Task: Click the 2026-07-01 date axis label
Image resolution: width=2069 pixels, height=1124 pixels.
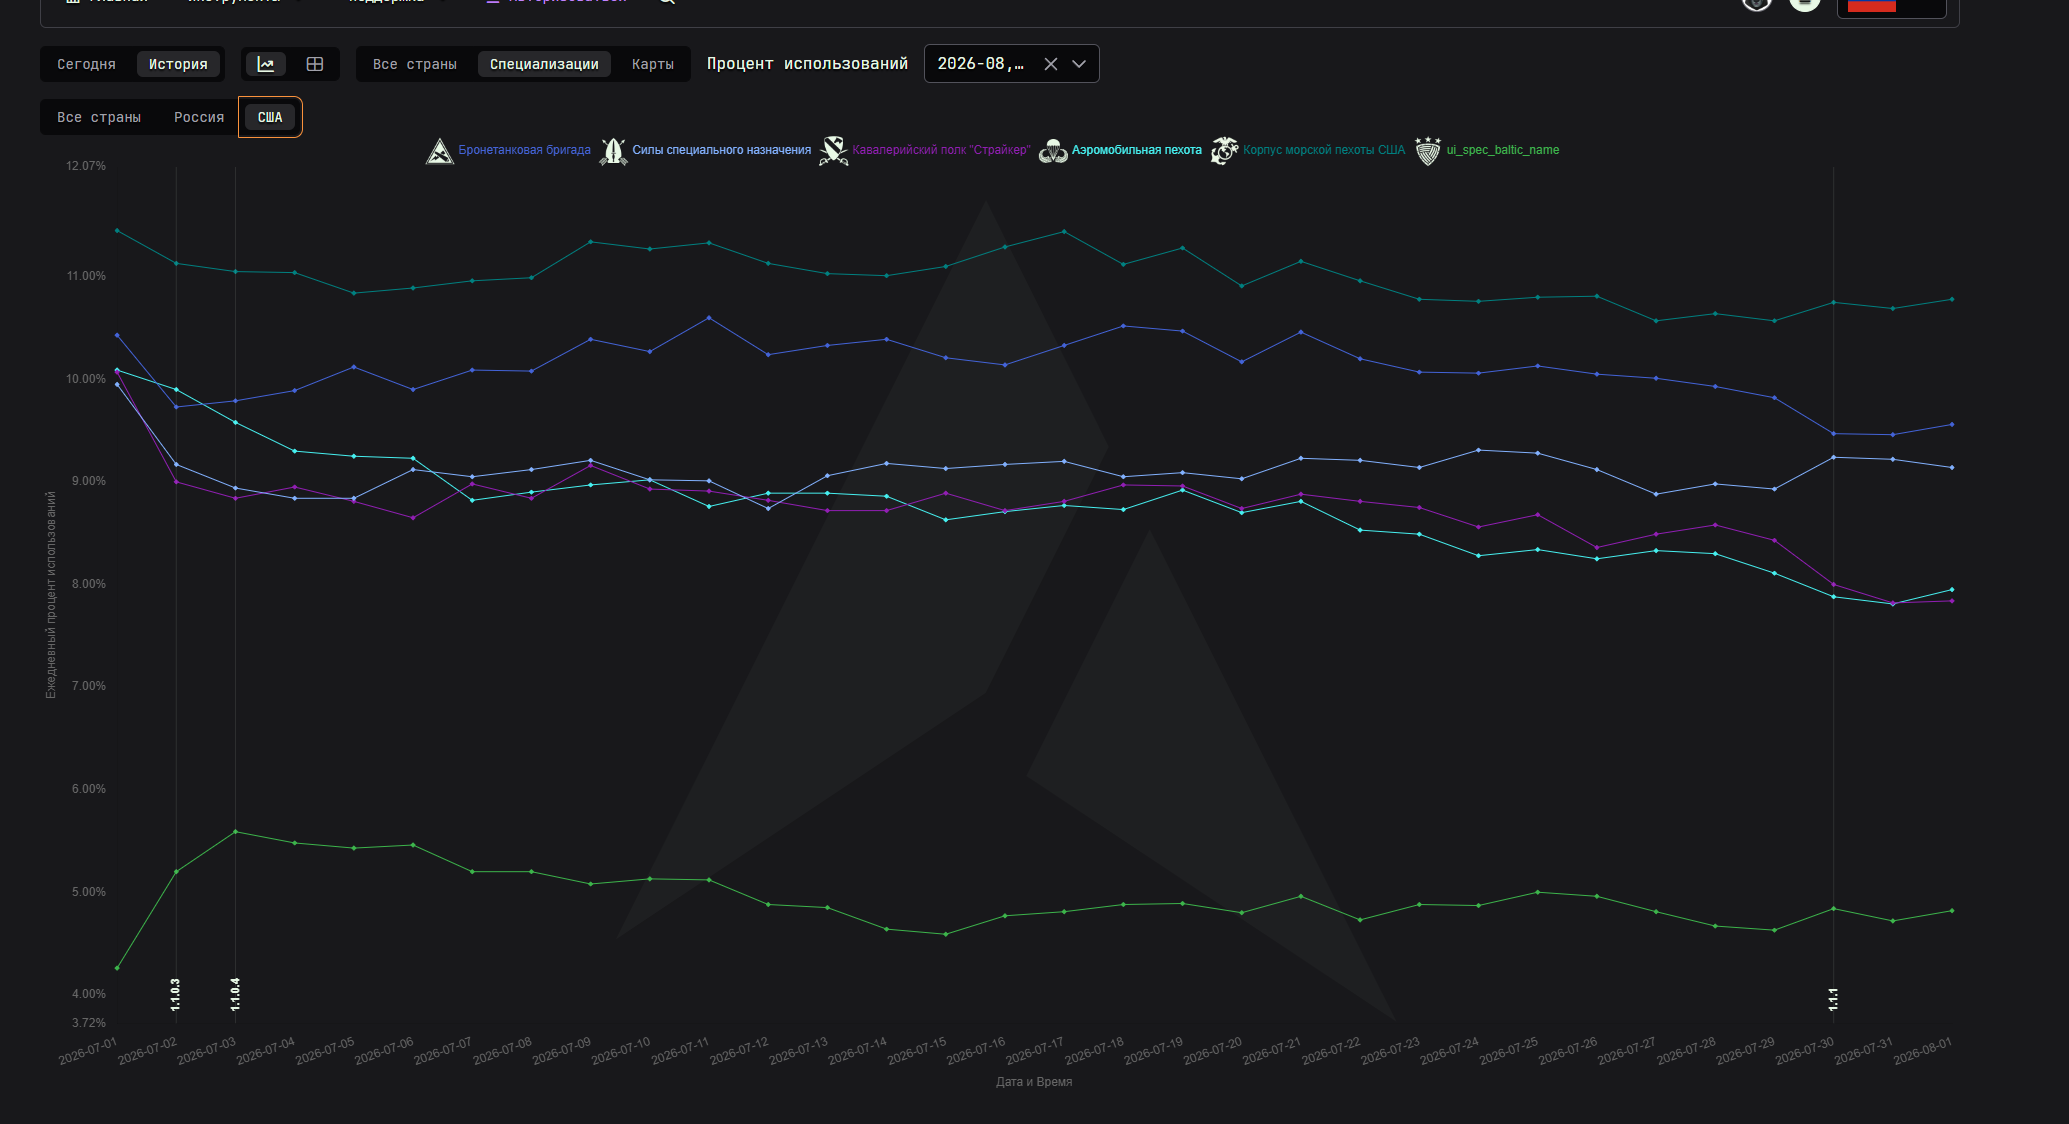Action: click(88, 1051)
